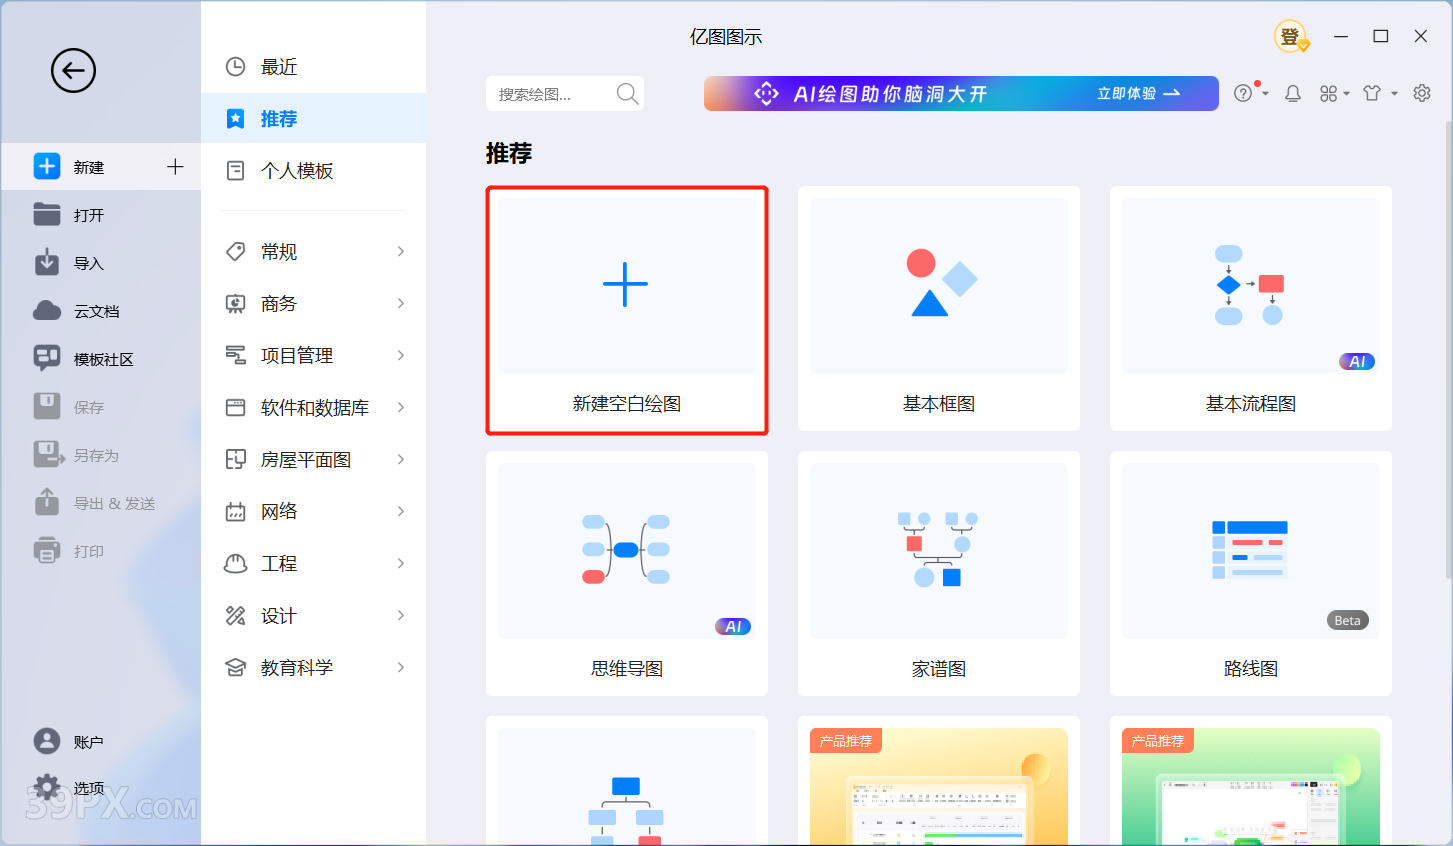Expand the 教育科学 chevron
1453x846 pixels.
click(x=401, y=667)
